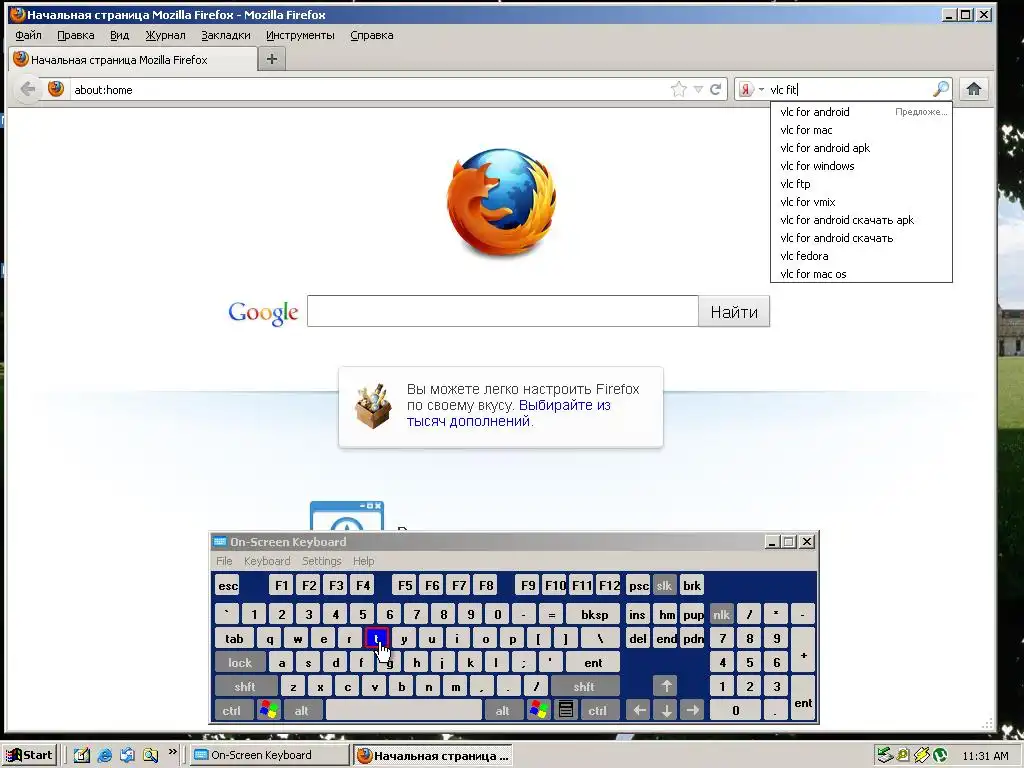Open the Инструменты menu
Screen dimensions: 1024x768
tap(300, 35)
